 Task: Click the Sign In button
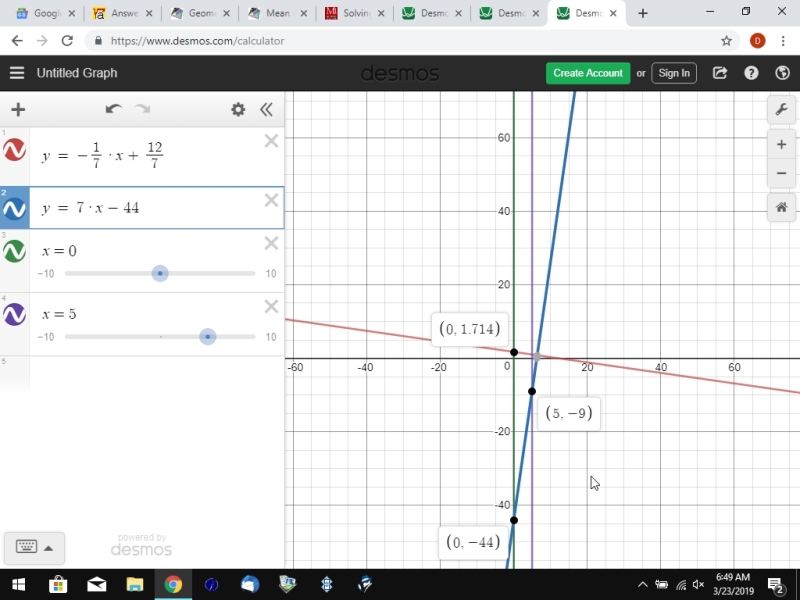[674, 73]
